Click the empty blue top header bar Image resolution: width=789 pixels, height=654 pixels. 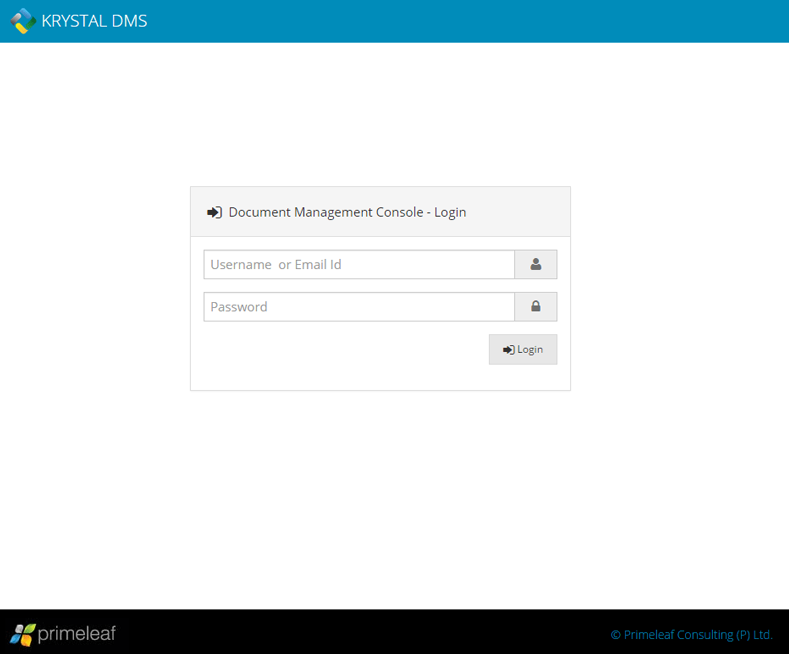coord(450,21)
